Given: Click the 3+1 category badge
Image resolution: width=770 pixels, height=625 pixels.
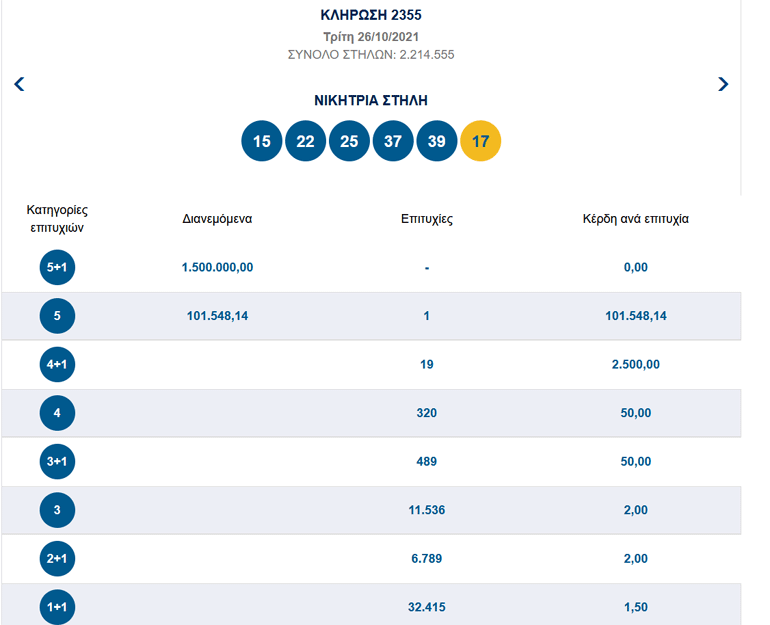Looking at the screenshot, I should click(57, 462).
